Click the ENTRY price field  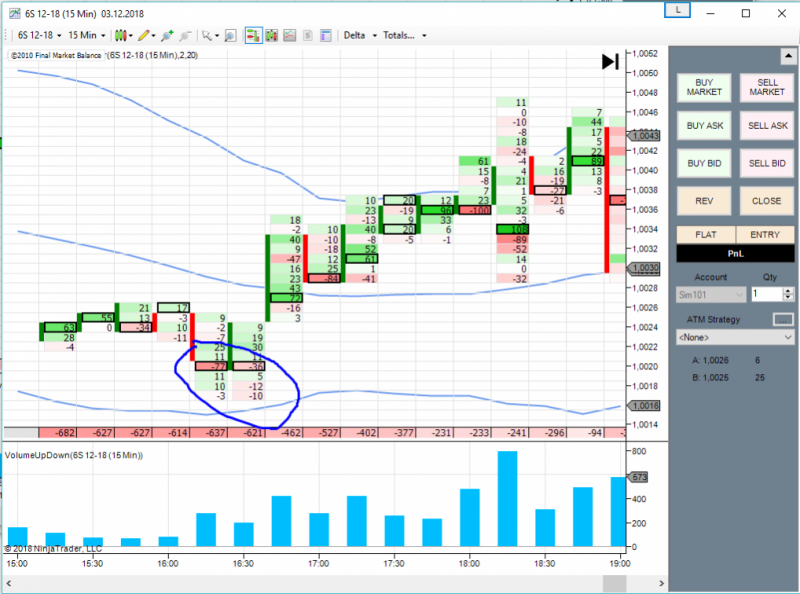point(765,235)
